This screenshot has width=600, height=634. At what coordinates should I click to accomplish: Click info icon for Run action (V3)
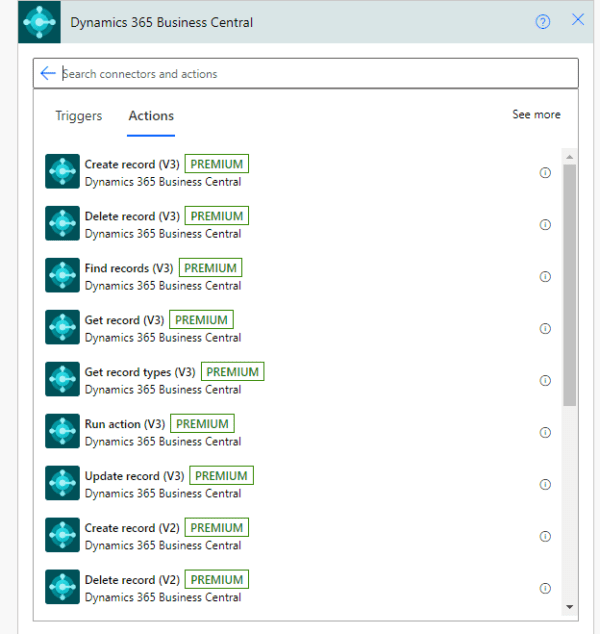coord(545,432)
